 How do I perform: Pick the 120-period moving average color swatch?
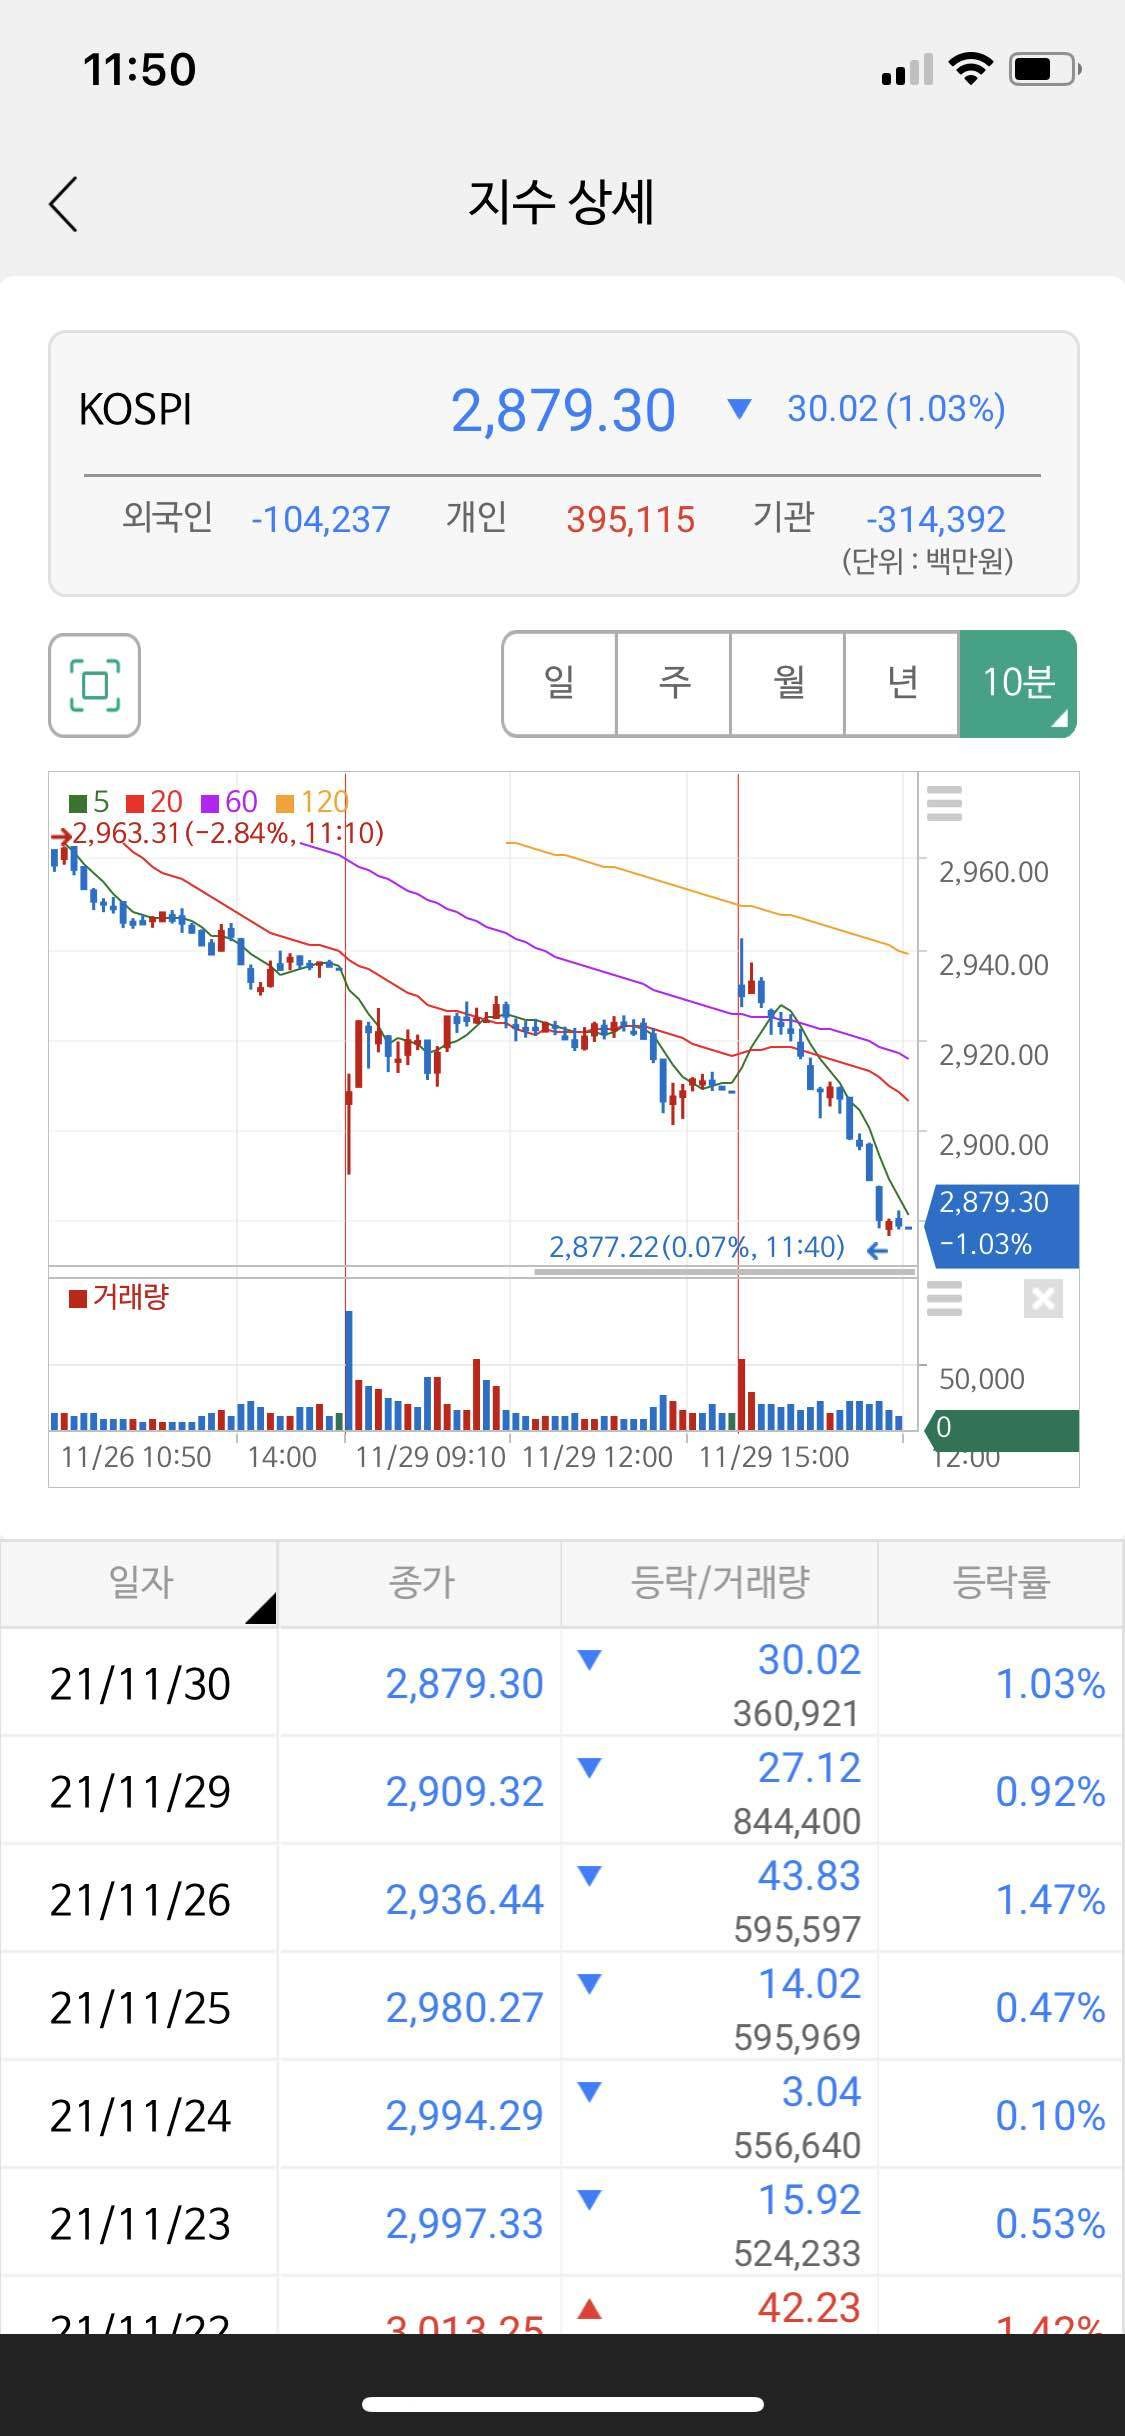285,803
